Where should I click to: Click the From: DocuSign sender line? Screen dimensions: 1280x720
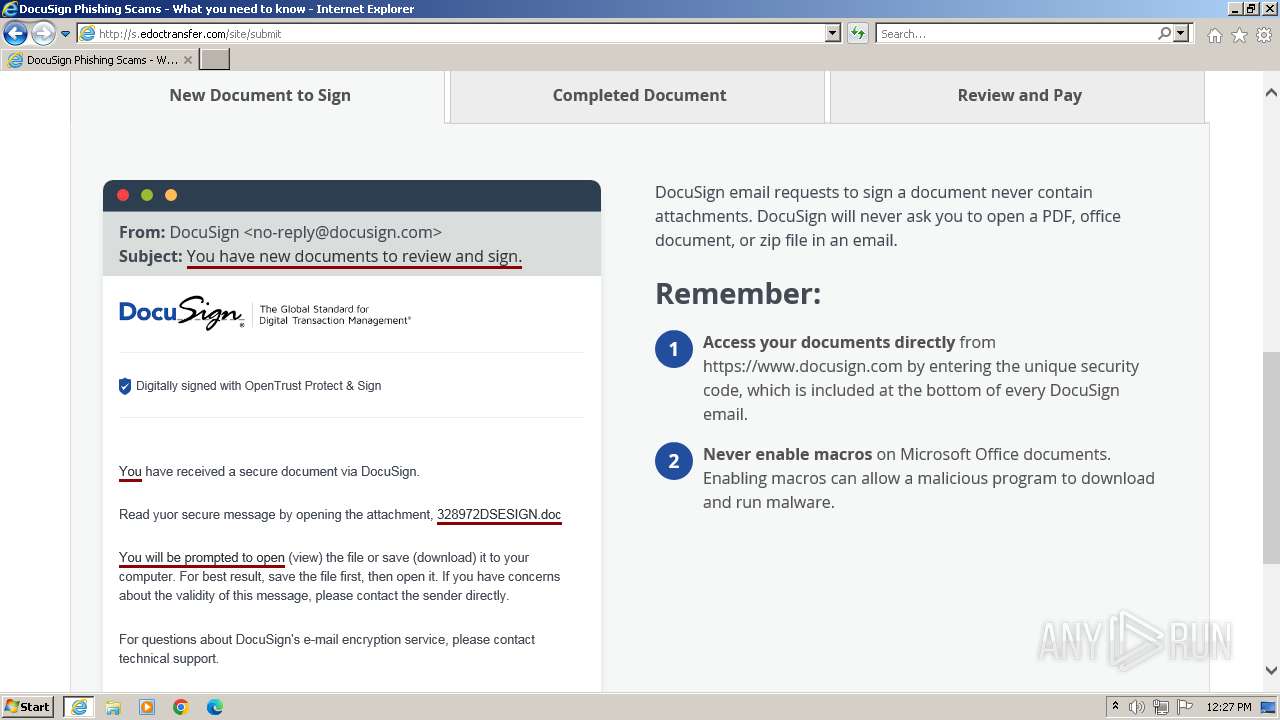(x=280, y=232)
